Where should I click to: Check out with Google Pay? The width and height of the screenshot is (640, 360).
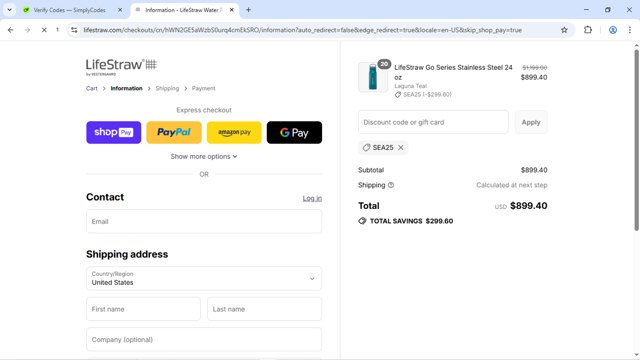pos(294,132)
